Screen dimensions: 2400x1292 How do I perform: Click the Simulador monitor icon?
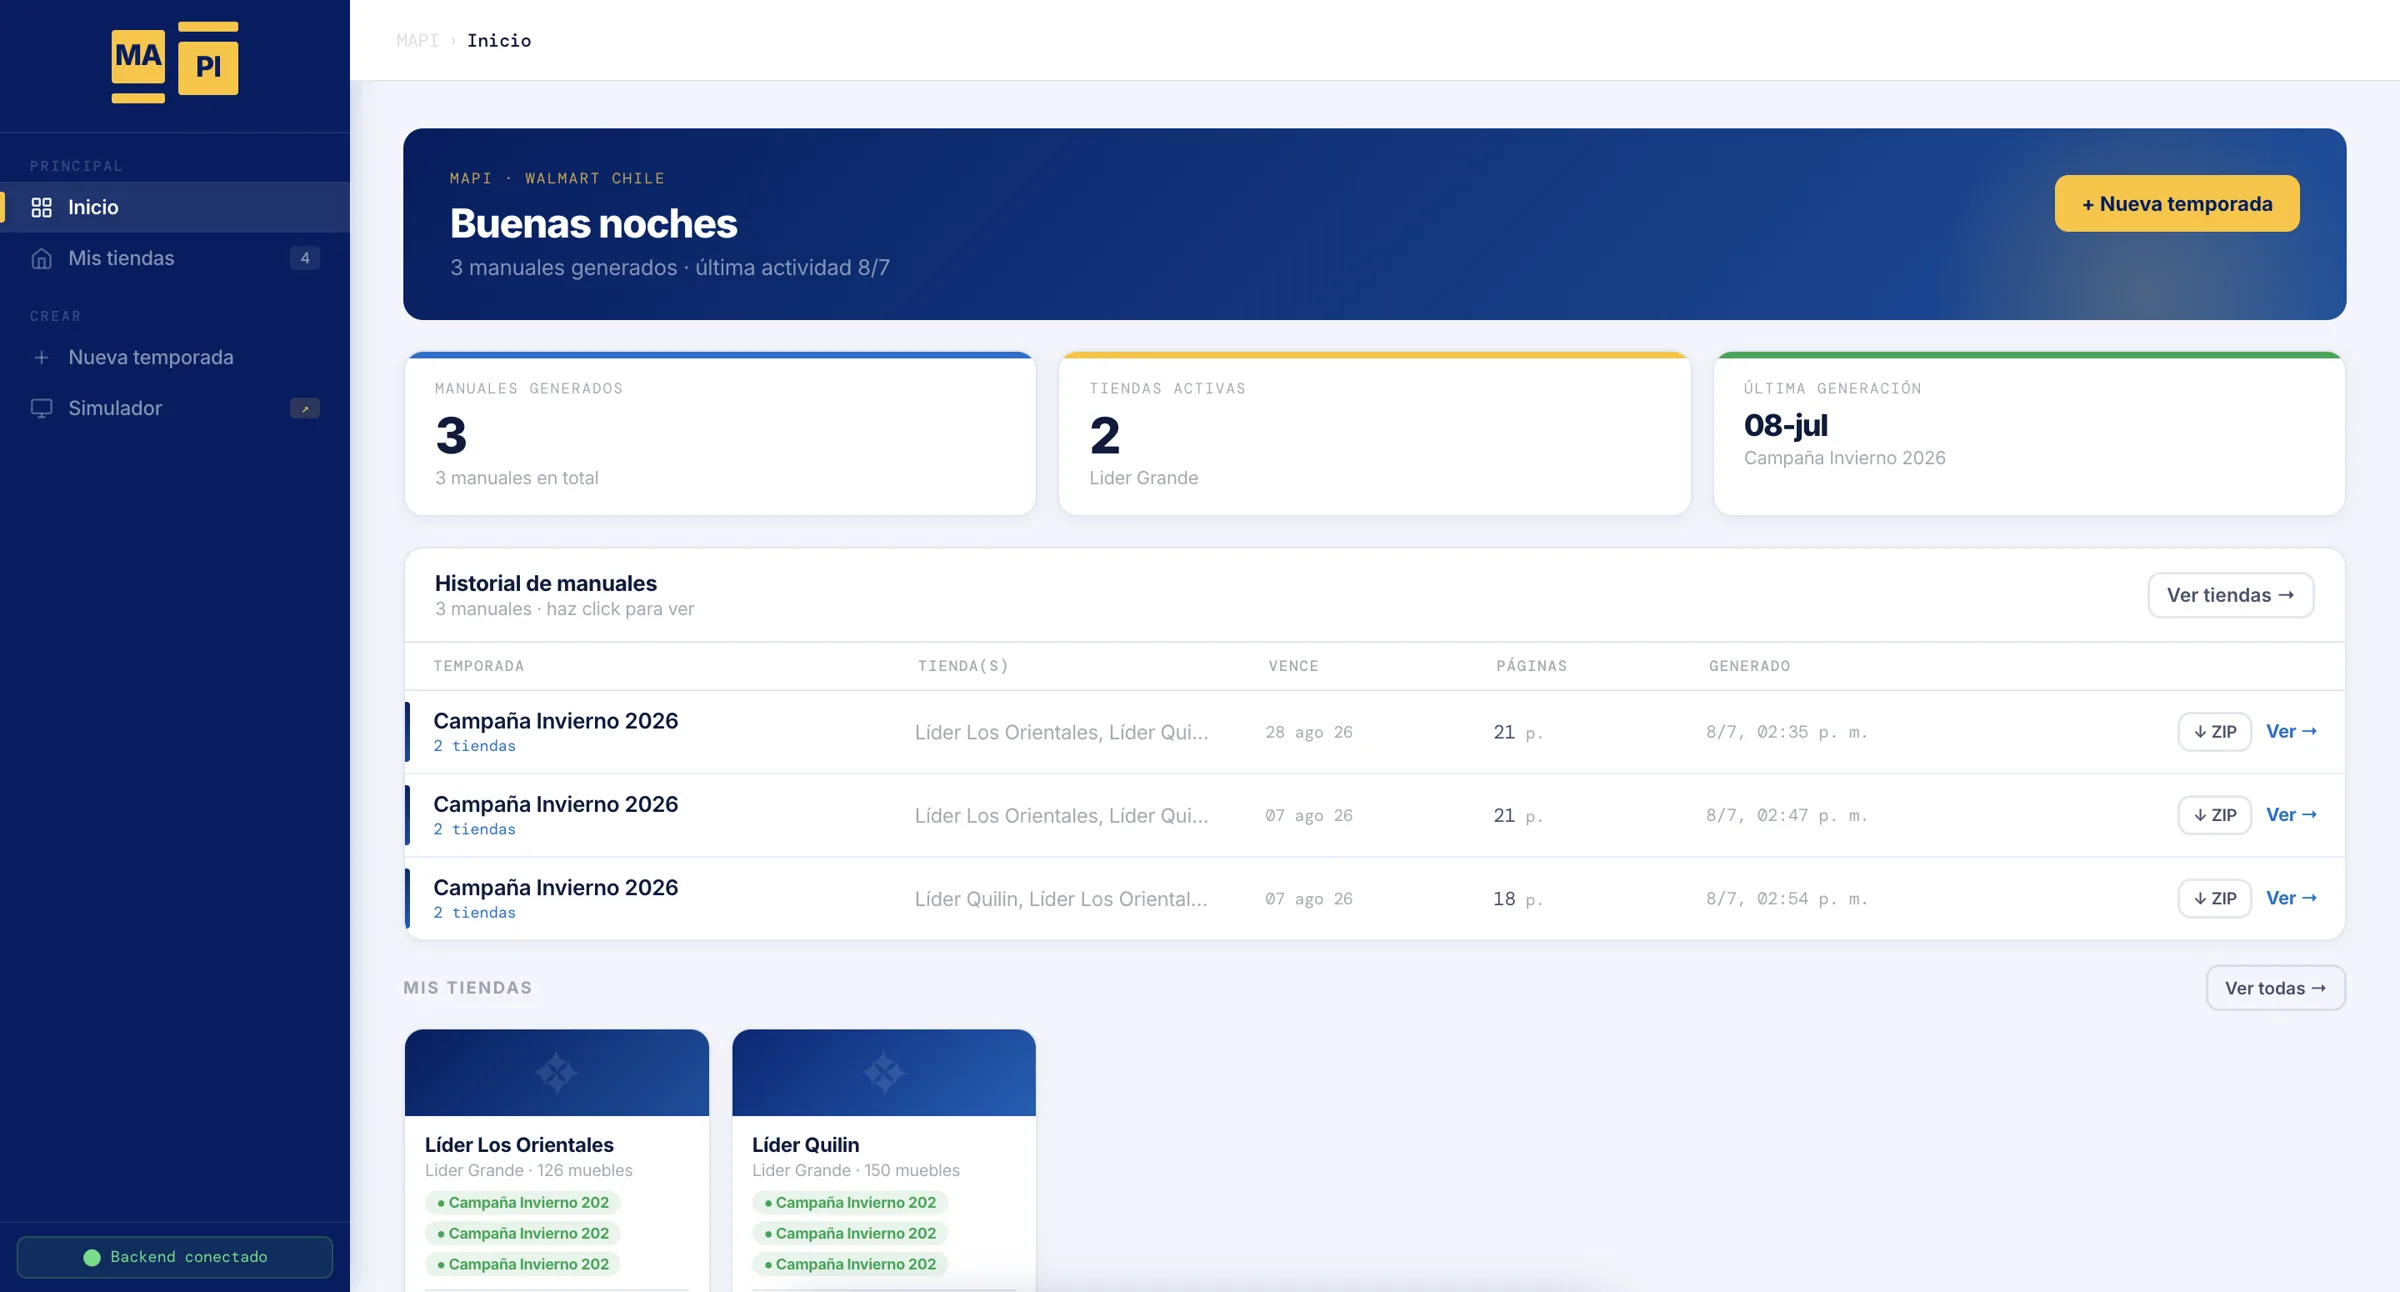click(41, 408)
